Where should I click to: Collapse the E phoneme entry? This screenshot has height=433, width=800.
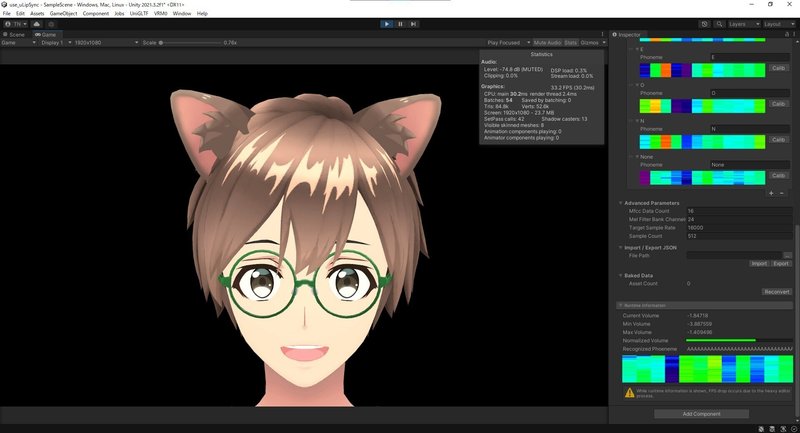(637, 49)
